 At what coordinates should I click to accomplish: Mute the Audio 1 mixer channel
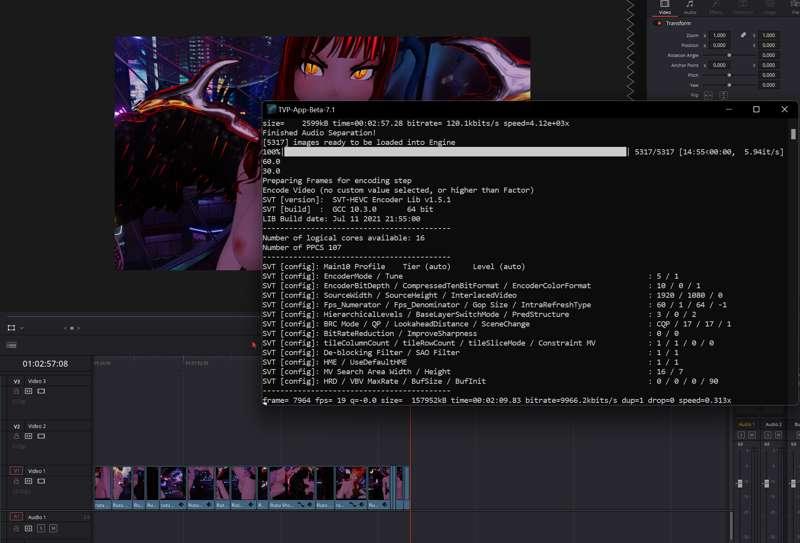tap(752, 435)
